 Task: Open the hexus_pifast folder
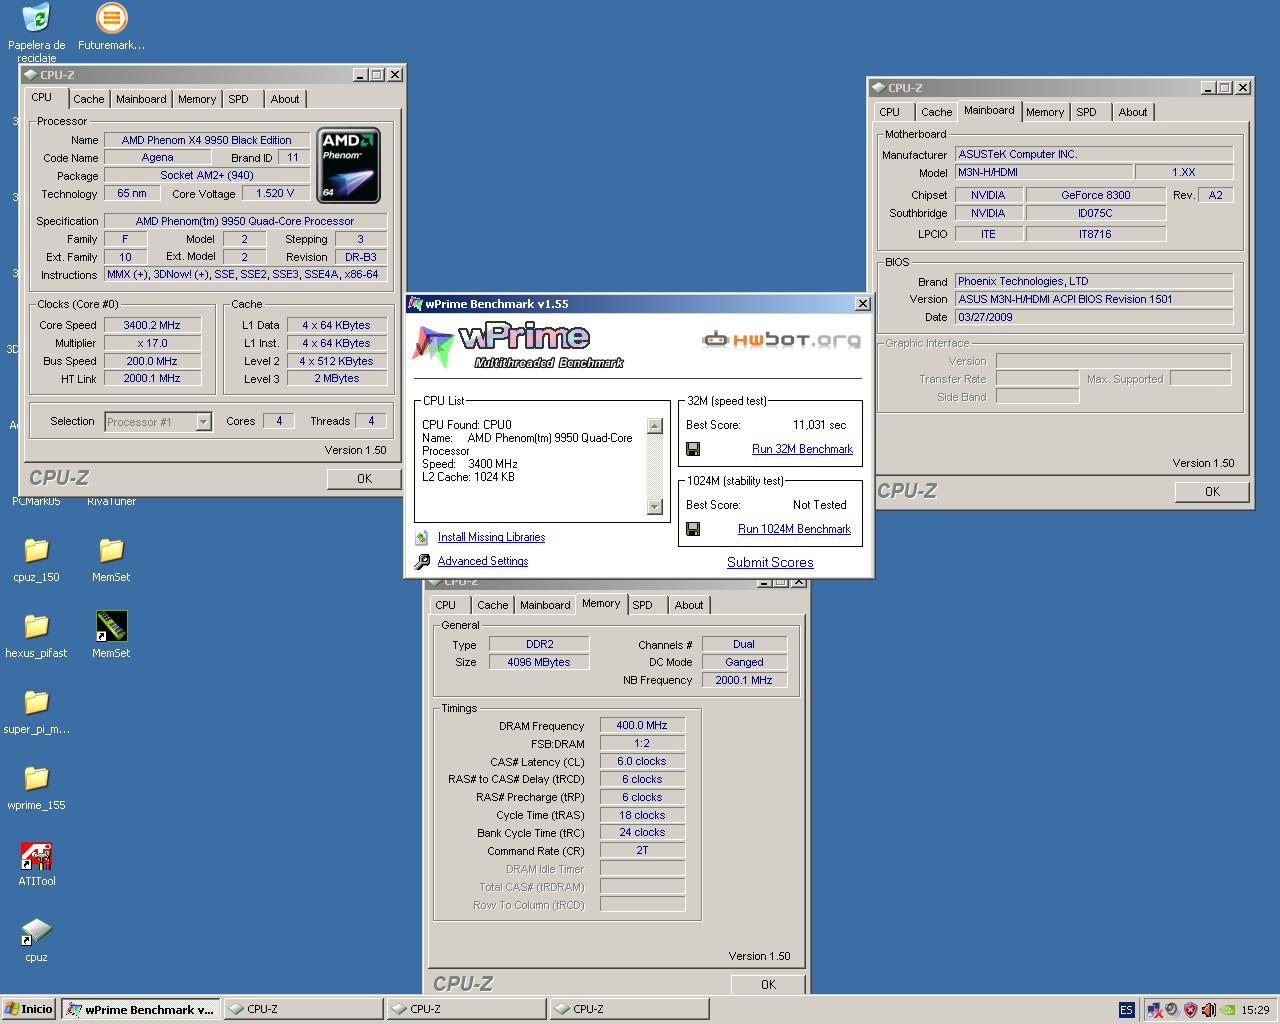pyautogui.click(x=36, y=626)
